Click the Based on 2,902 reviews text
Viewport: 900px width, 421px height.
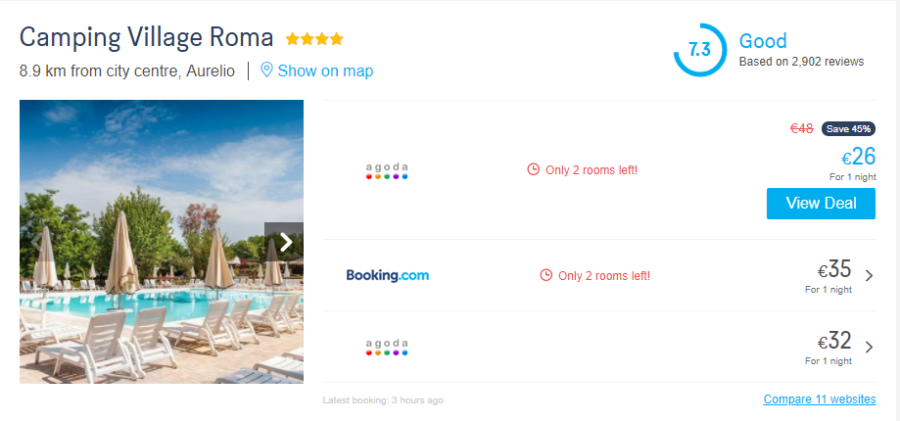(x=801, y=62)
